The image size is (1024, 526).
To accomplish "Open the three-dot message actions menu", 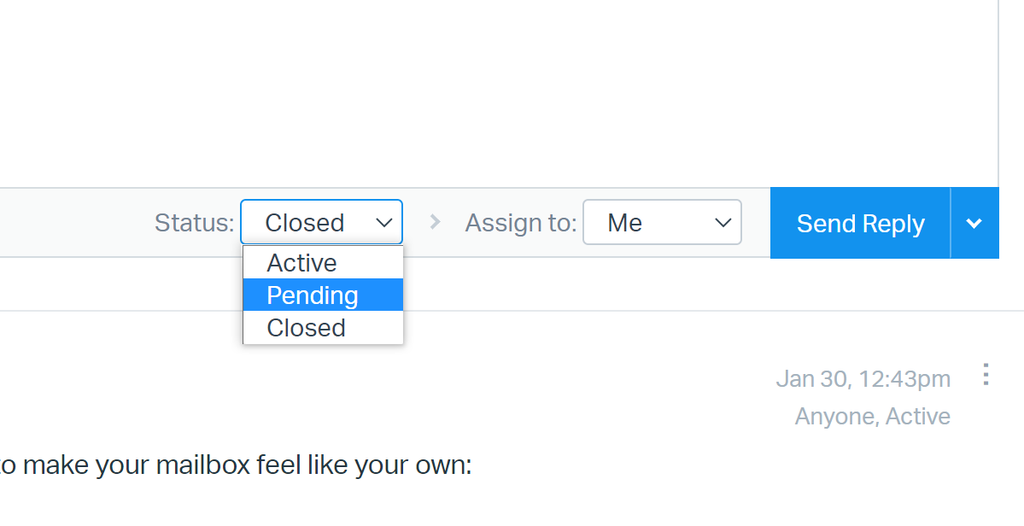I will pyautogui.click(x=985, y=375).
